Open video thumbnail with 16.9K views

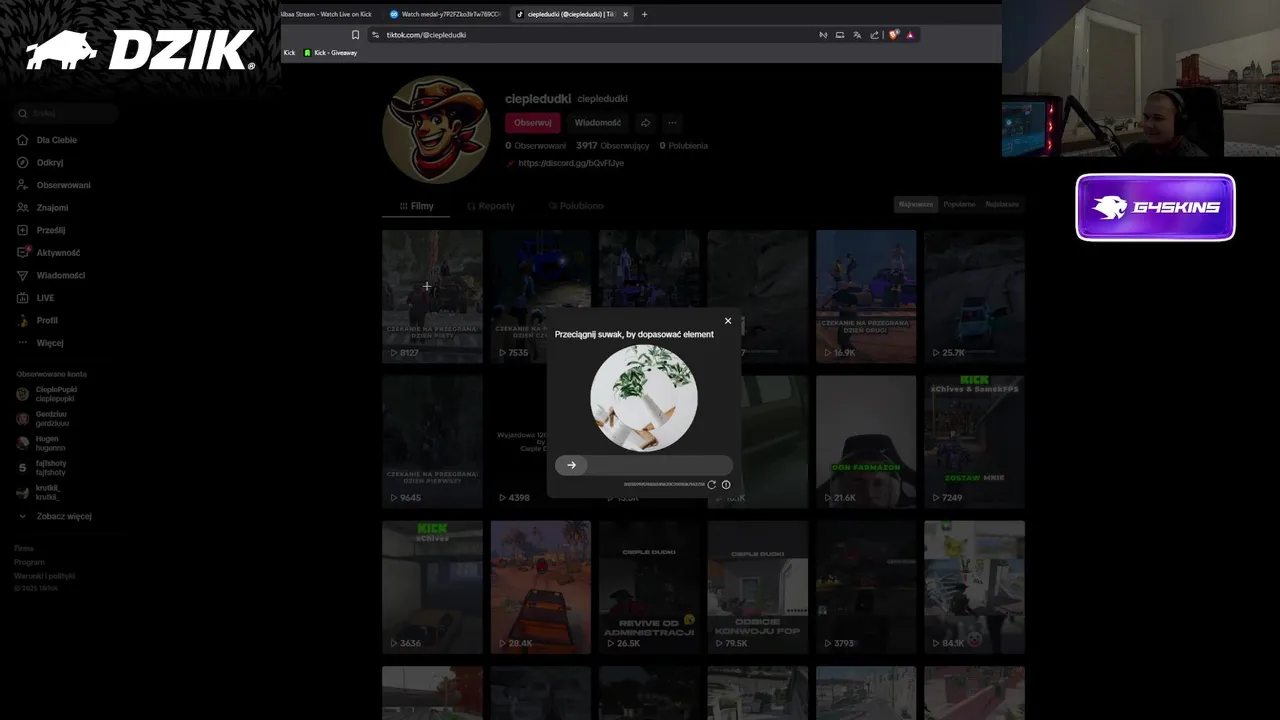[866, 296]
